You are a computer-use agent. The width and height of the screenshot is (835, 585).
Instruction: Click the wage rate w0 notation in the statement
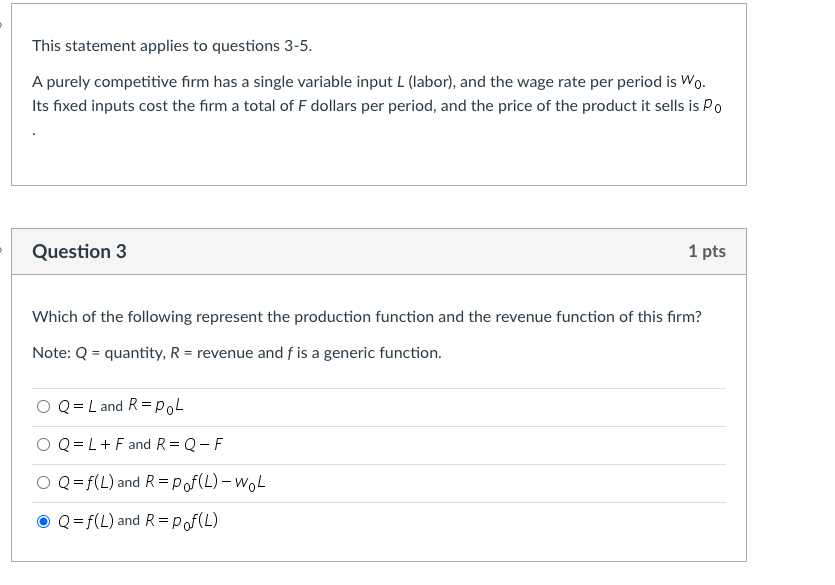[x=708, y=82]
